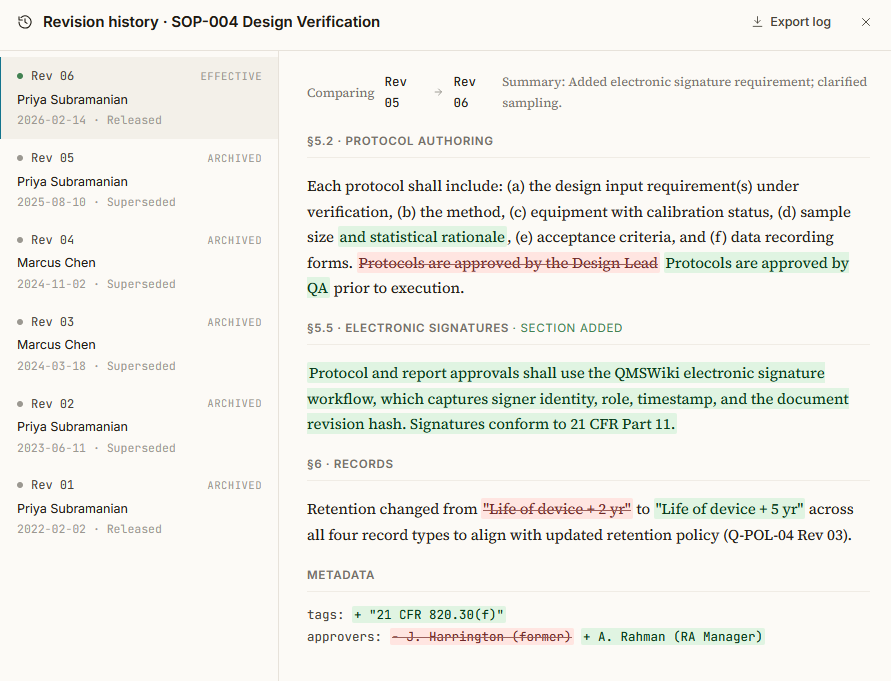
Task: View the Rev 02 revision entry
Action: point(139,425)
